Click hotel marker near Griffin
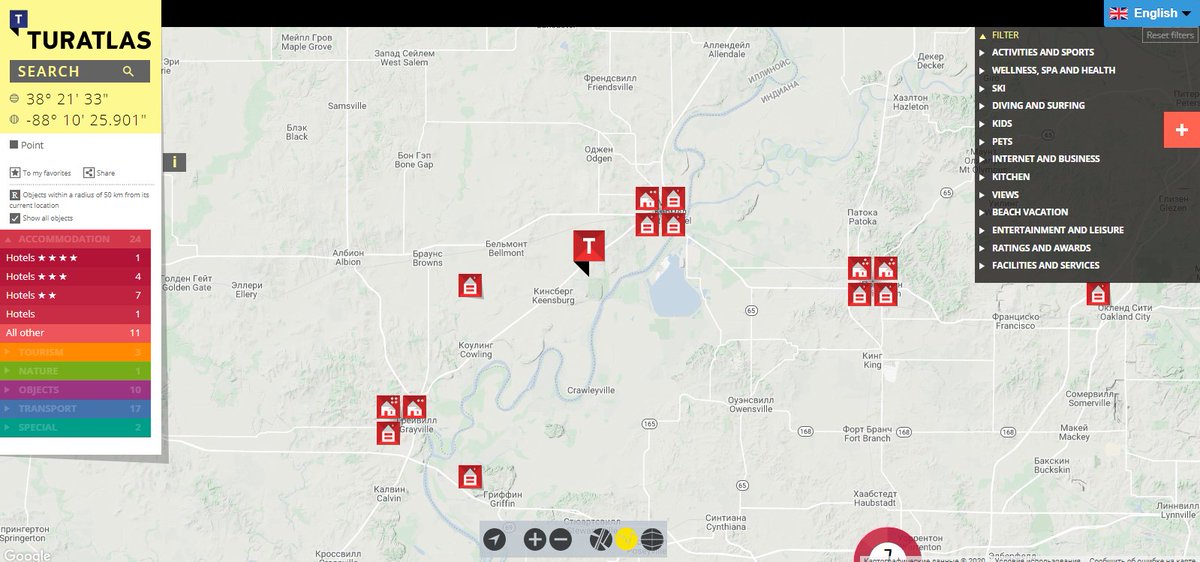The width and height of the screenshot is (1200, 562). (x=470, y=477)
